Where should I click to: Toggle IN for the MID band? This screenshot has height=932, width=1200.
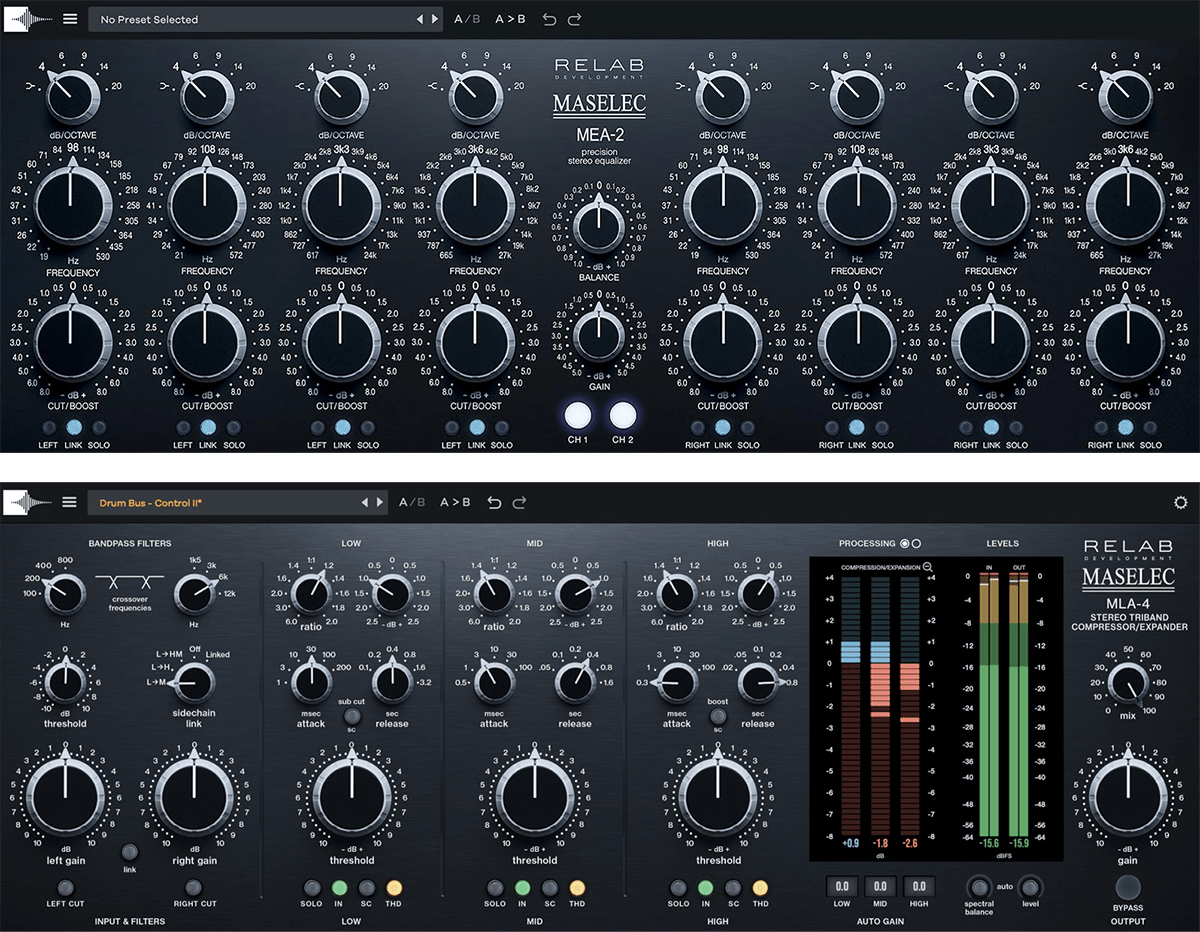[522, 887]
